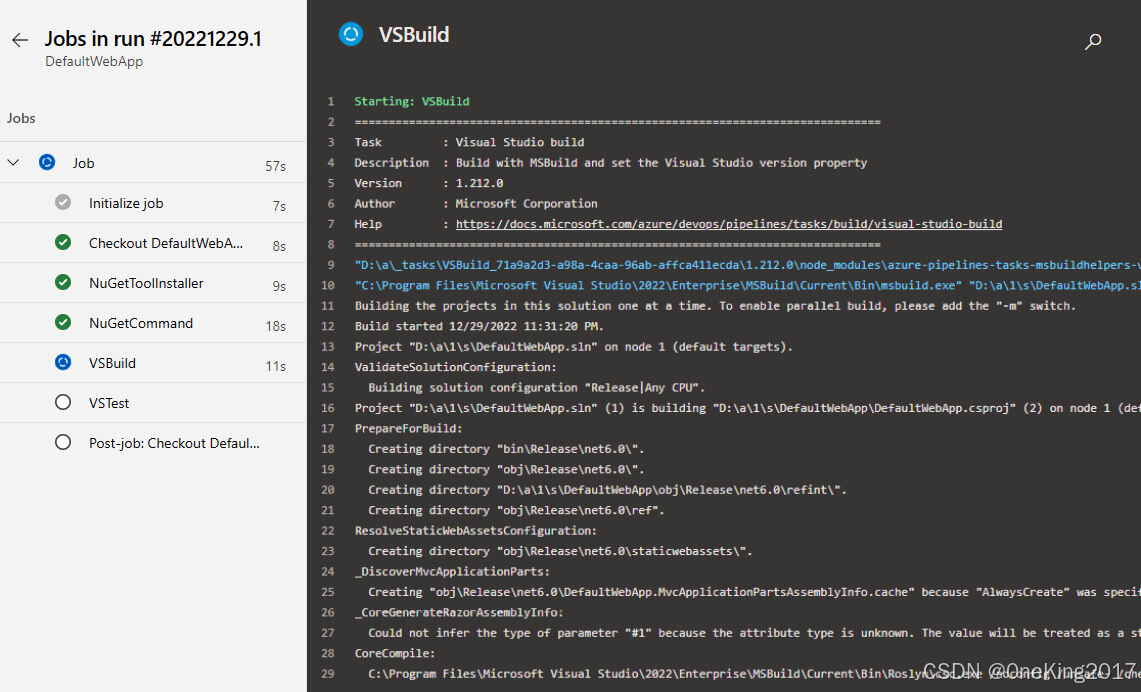1141x692 pixels.
Task: Click the pending circle icon of VSTest
Action: [x=63, y=402]
